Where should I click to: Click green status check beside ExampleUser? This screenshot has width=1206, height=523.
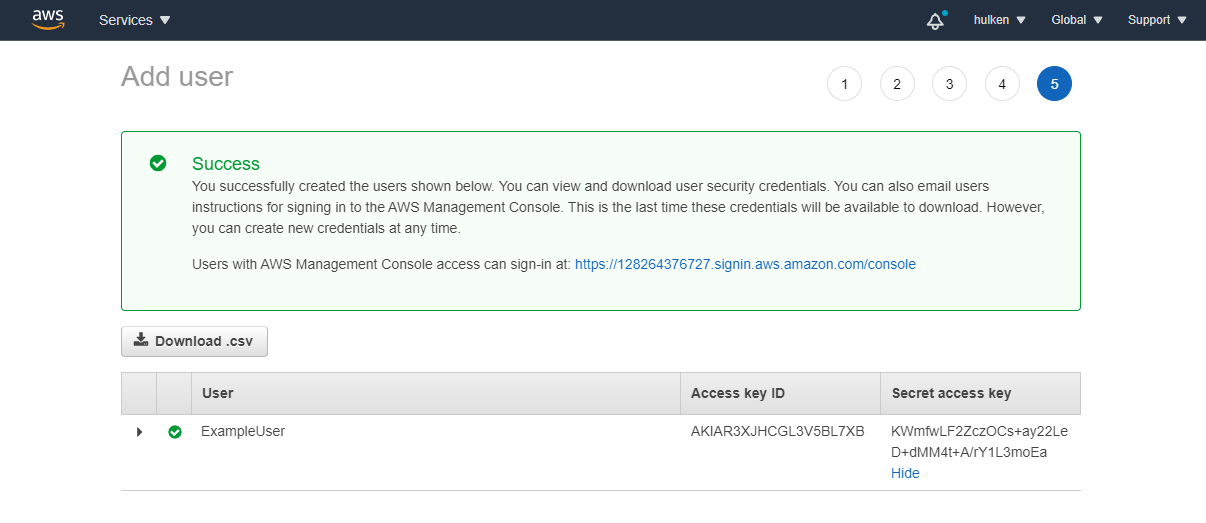click(x=175, y=432)
